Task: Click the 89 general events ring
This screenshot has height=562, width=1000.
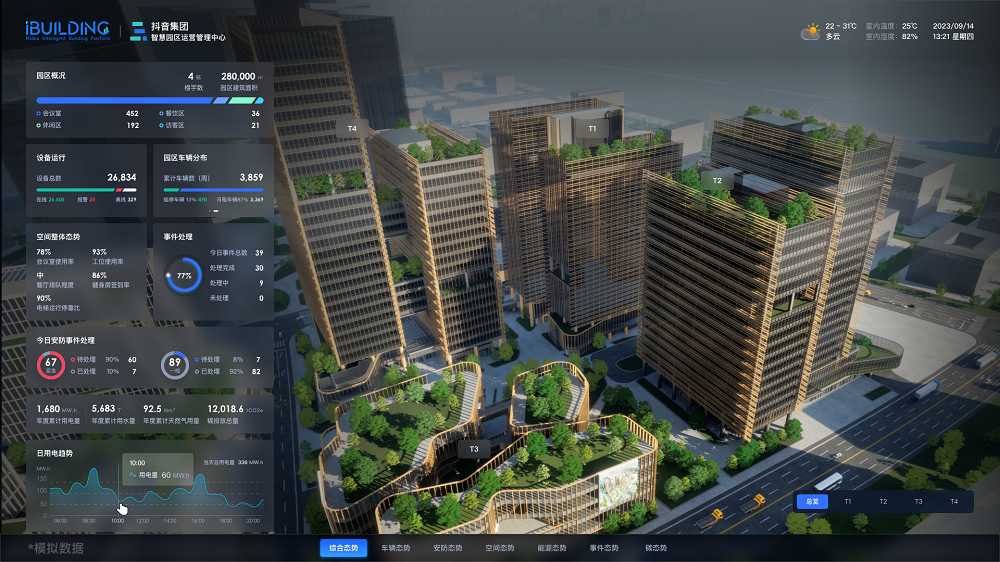Action: (x=175, y=366)
